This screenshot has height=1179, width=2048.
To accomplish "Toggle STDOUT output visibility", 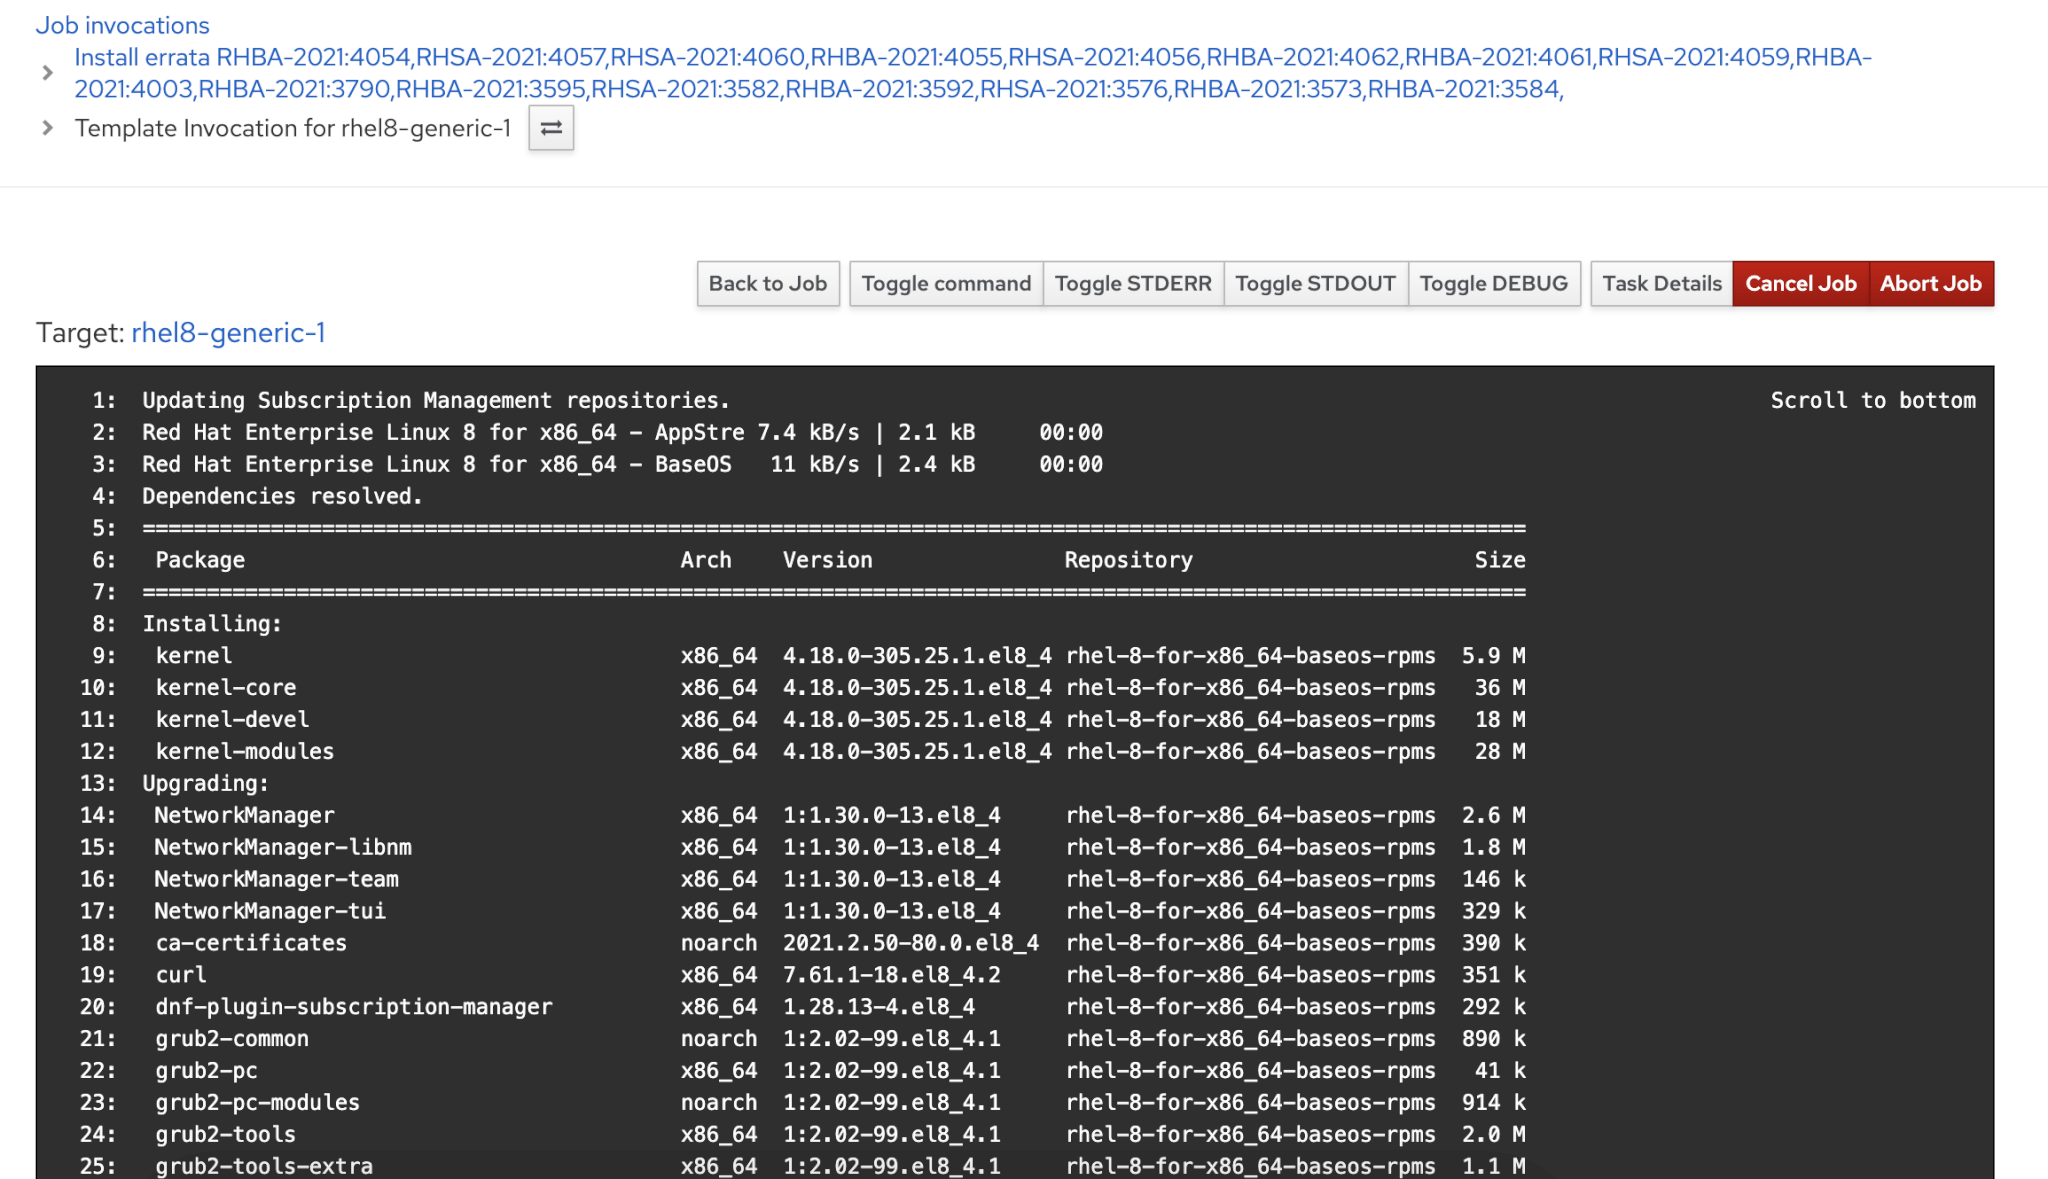I will tap(1314, 284).
